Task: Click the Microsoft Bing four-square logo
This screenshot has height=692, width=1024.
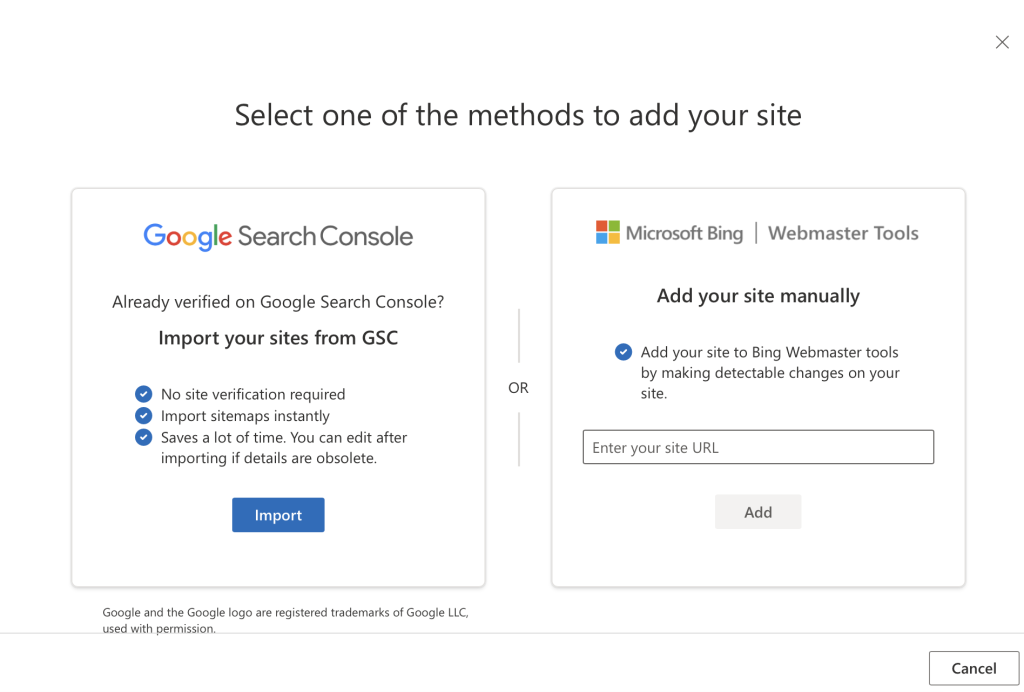Action: point(608,232)
